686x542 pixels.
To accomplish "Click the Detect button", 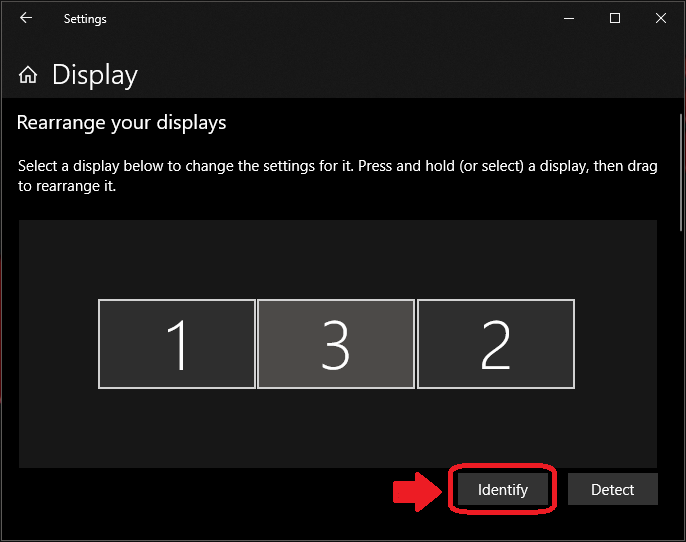I will (612, 489).
